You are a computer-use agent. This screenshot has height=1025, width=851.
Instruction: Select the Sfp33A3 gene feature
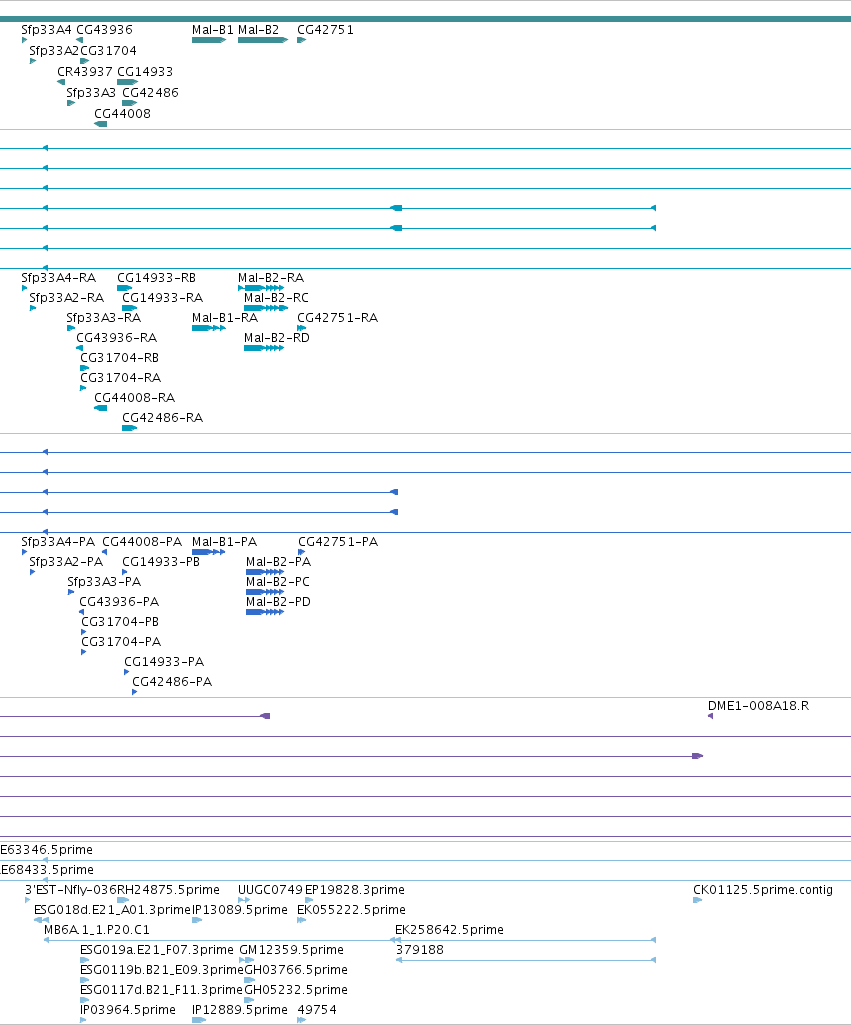pos(71,103)
